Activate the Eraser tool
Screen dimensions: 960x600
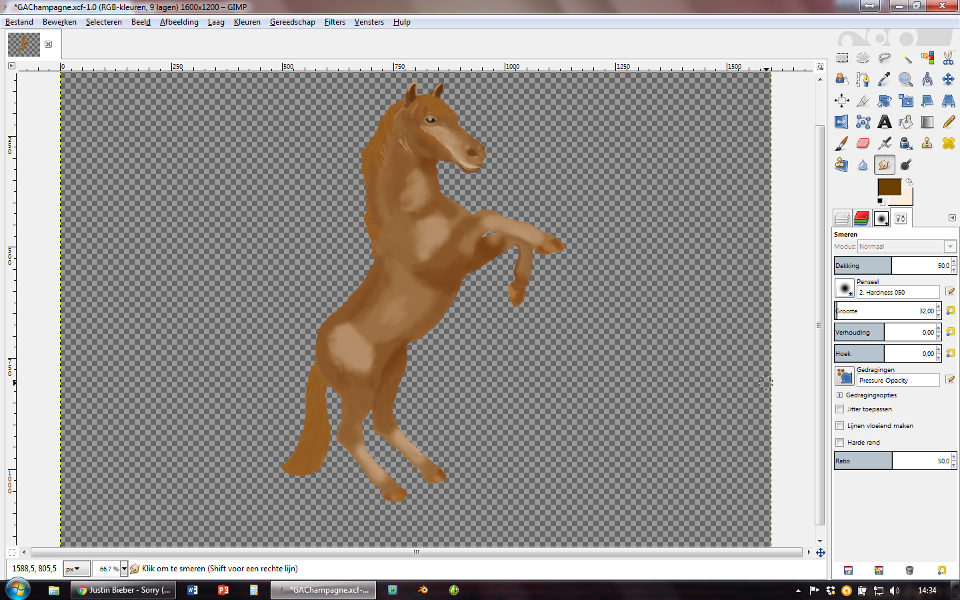click(863, 143)
